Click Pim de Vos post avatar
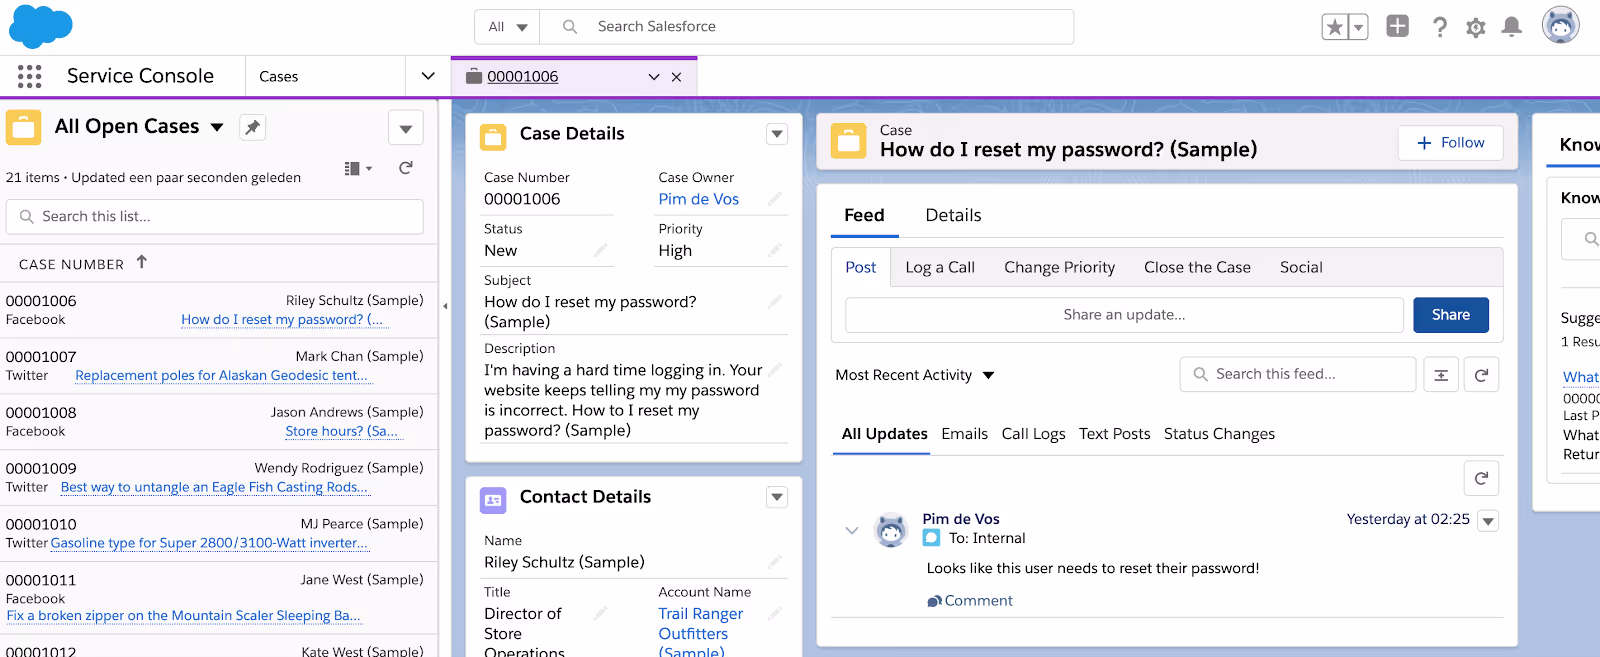Image resolution: width=1600 pixels, height=657 pixels. tap(890, 529)
